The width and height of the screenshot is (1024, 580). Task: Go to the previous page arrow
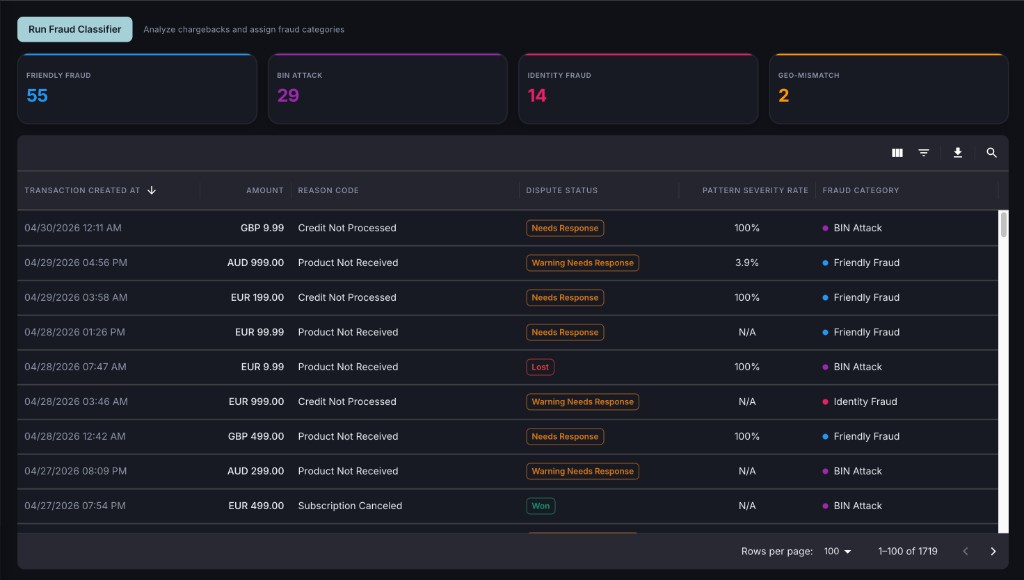point(965,551)
